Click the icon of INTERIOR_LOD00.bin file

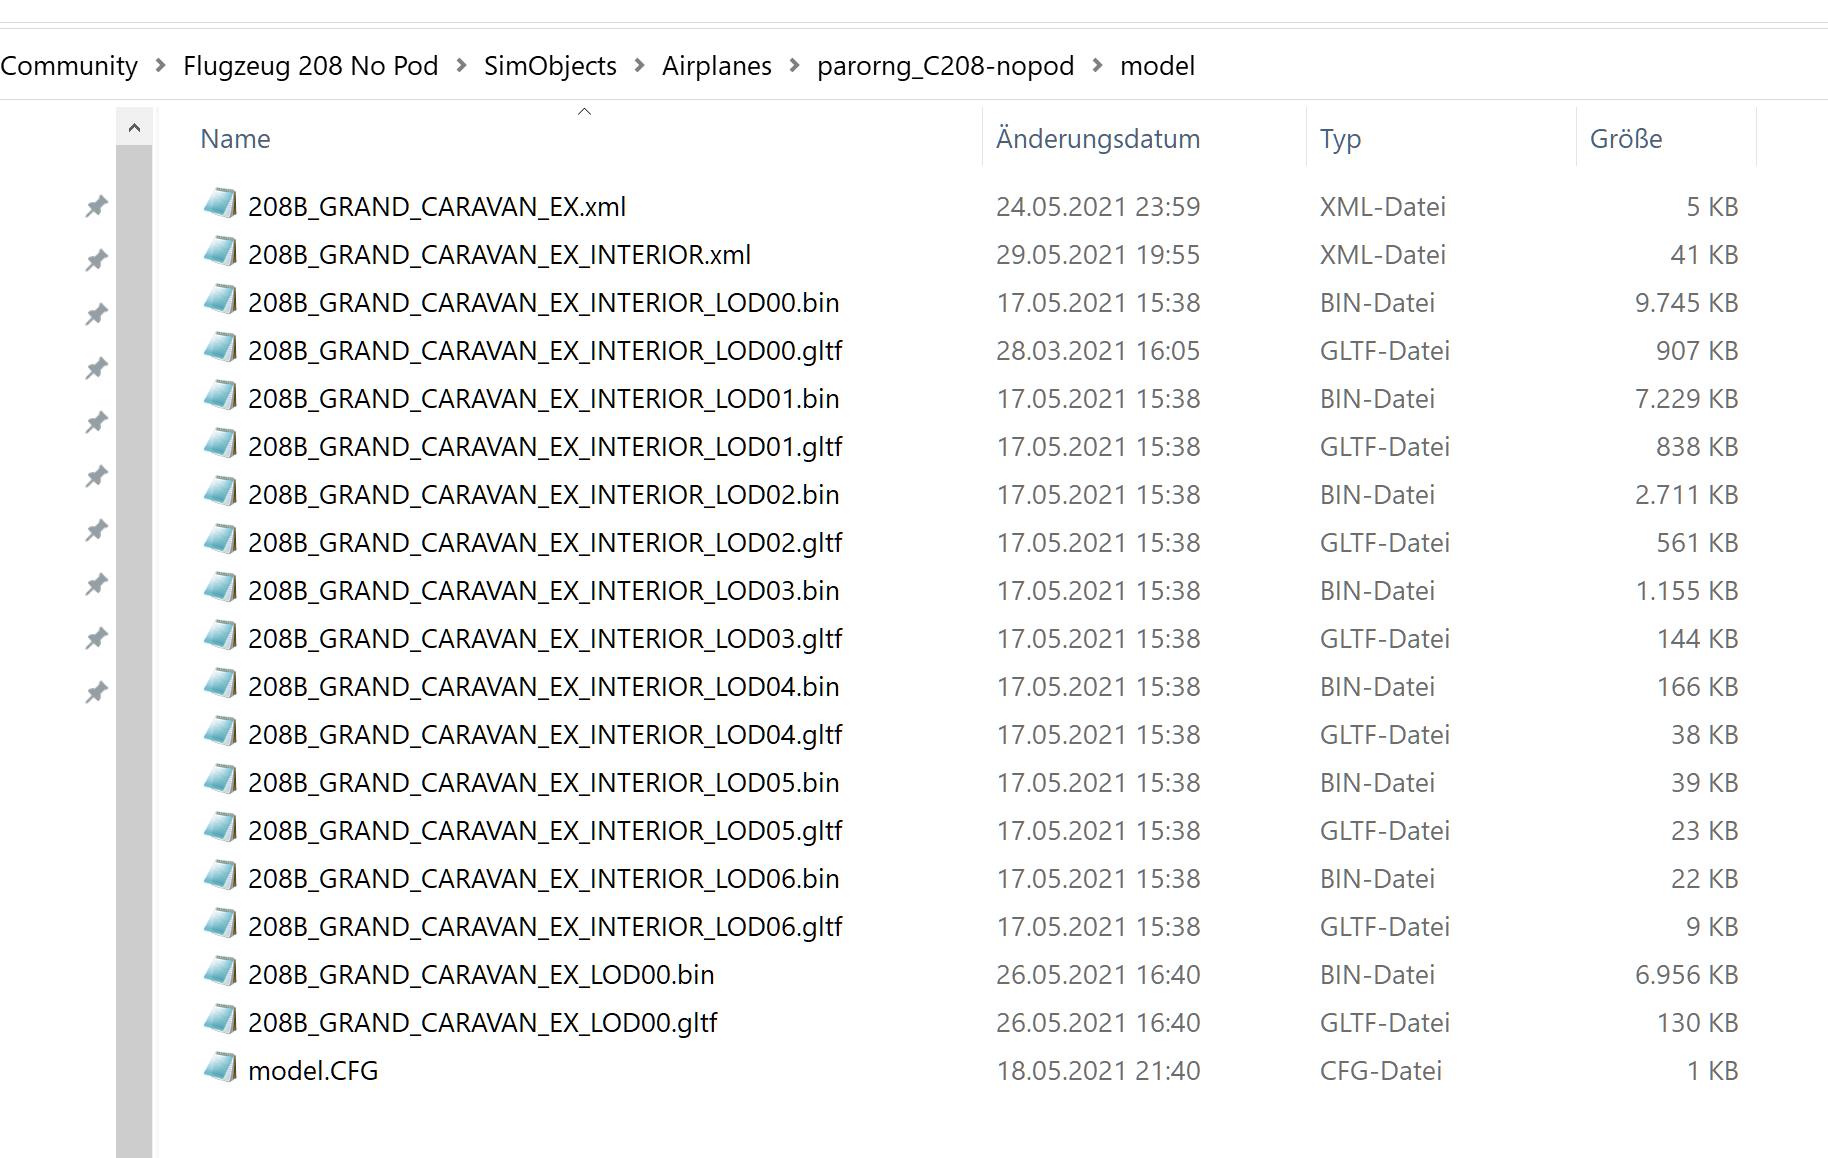pos(220,300)
